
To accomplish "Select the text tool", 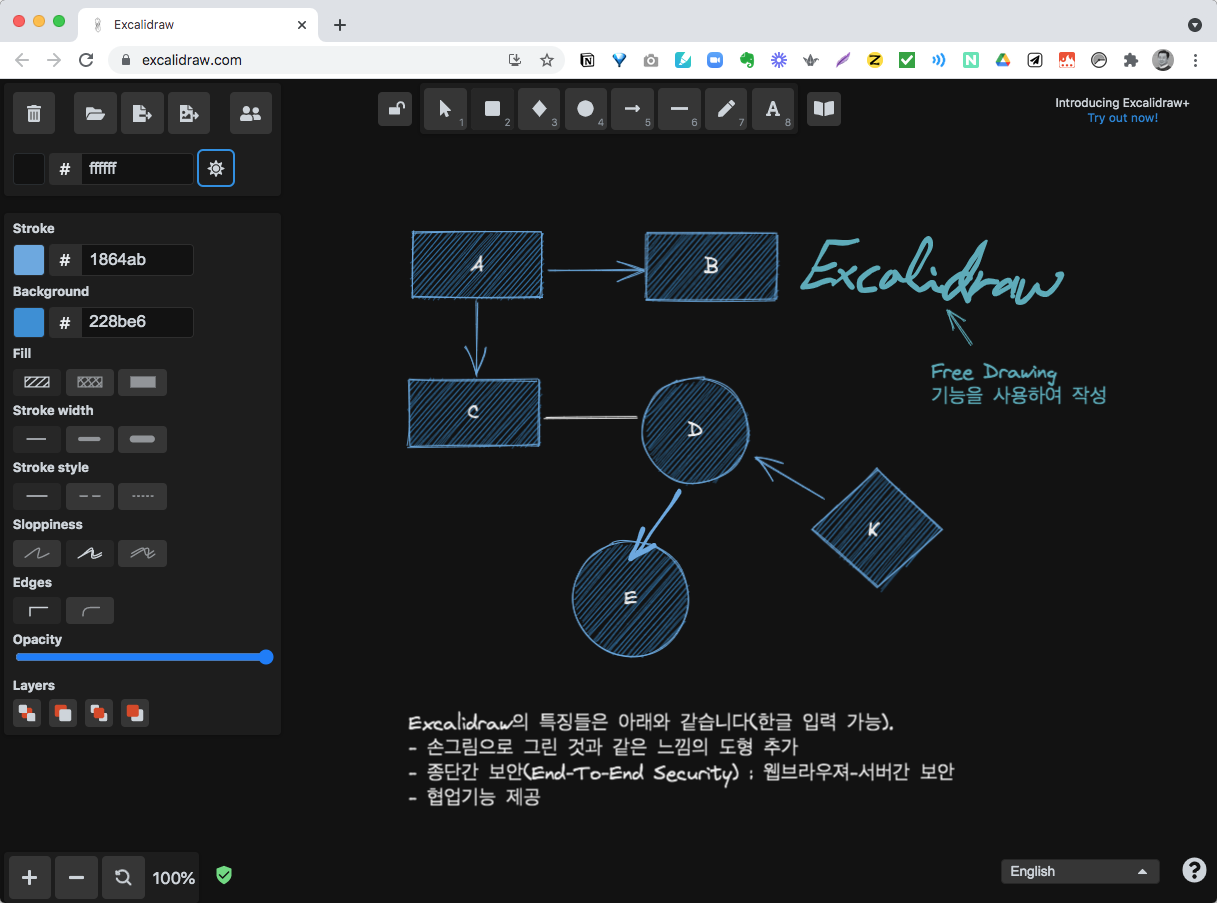I will pos(773,109).
